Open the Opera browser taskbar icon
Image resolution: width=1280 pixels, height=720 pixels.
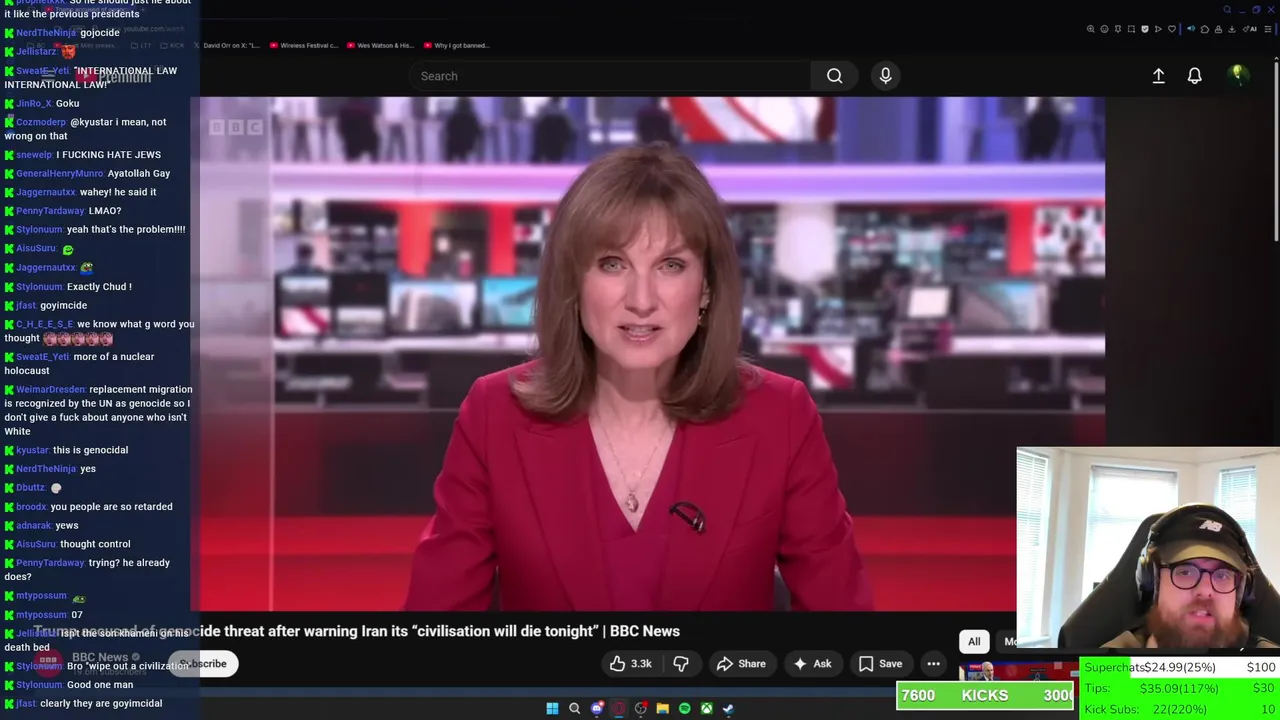tap(619, 708)
